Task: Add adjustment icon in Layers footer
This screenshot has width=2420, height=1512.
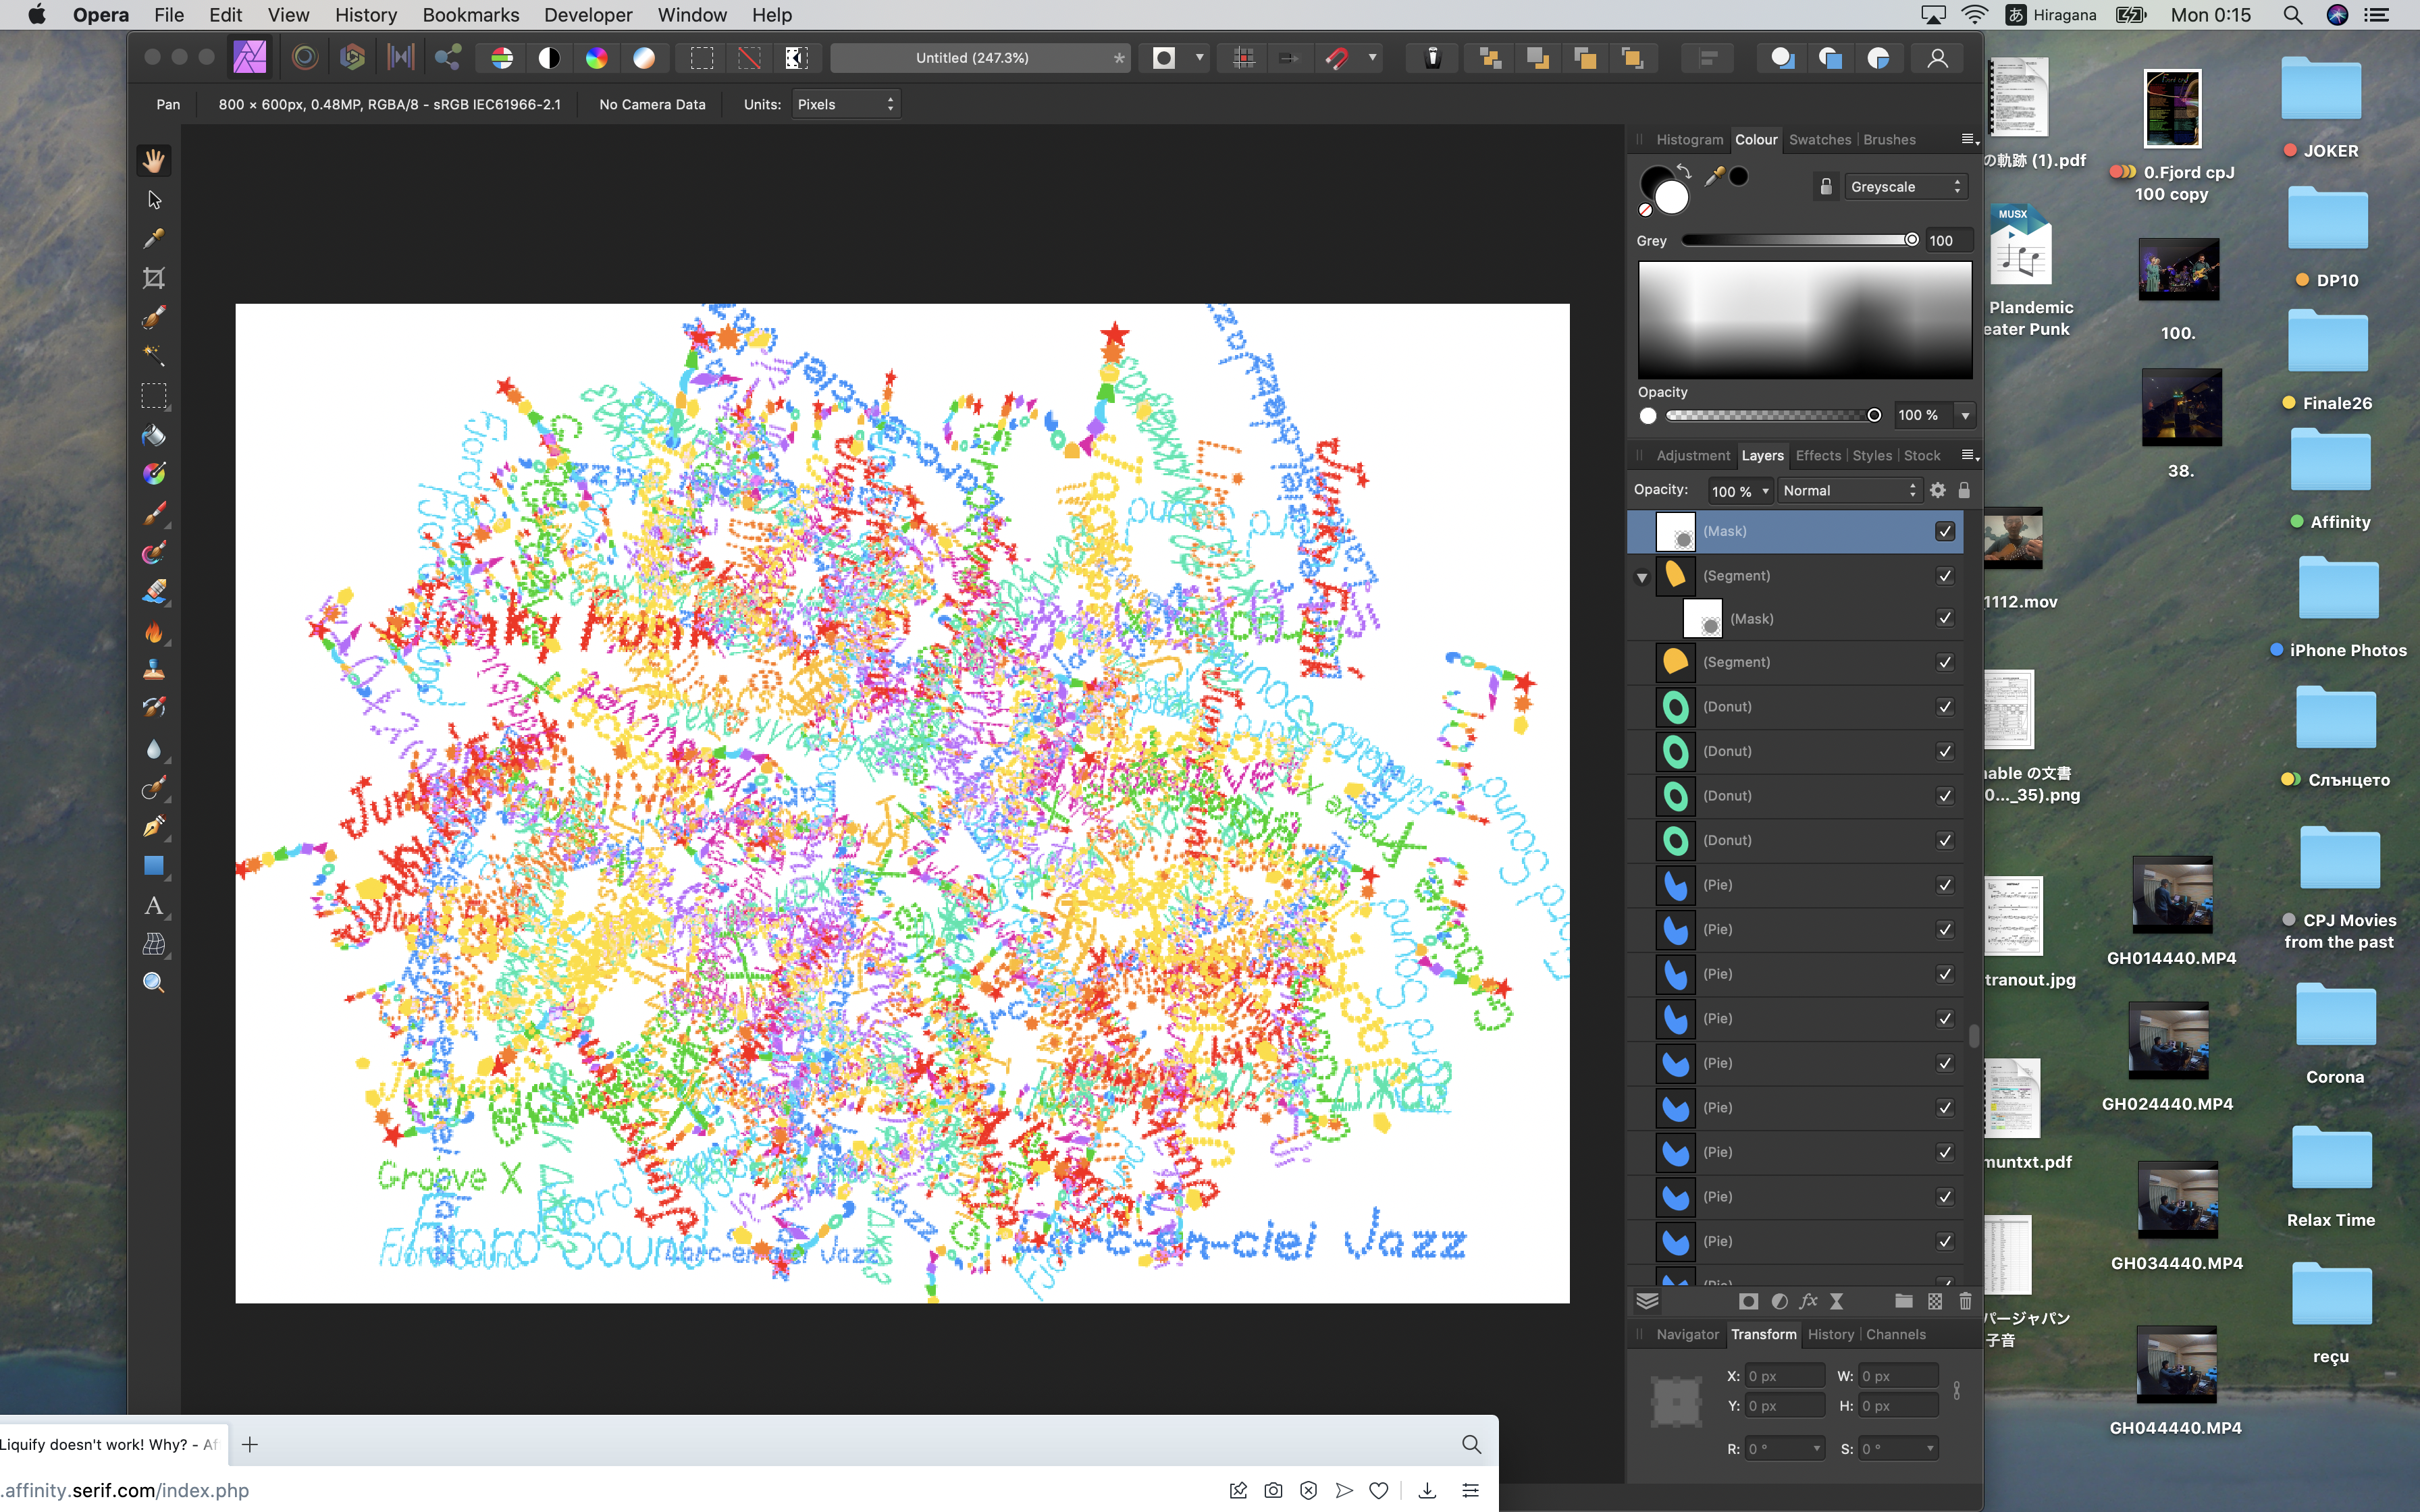Action: coord(1779,1301)
